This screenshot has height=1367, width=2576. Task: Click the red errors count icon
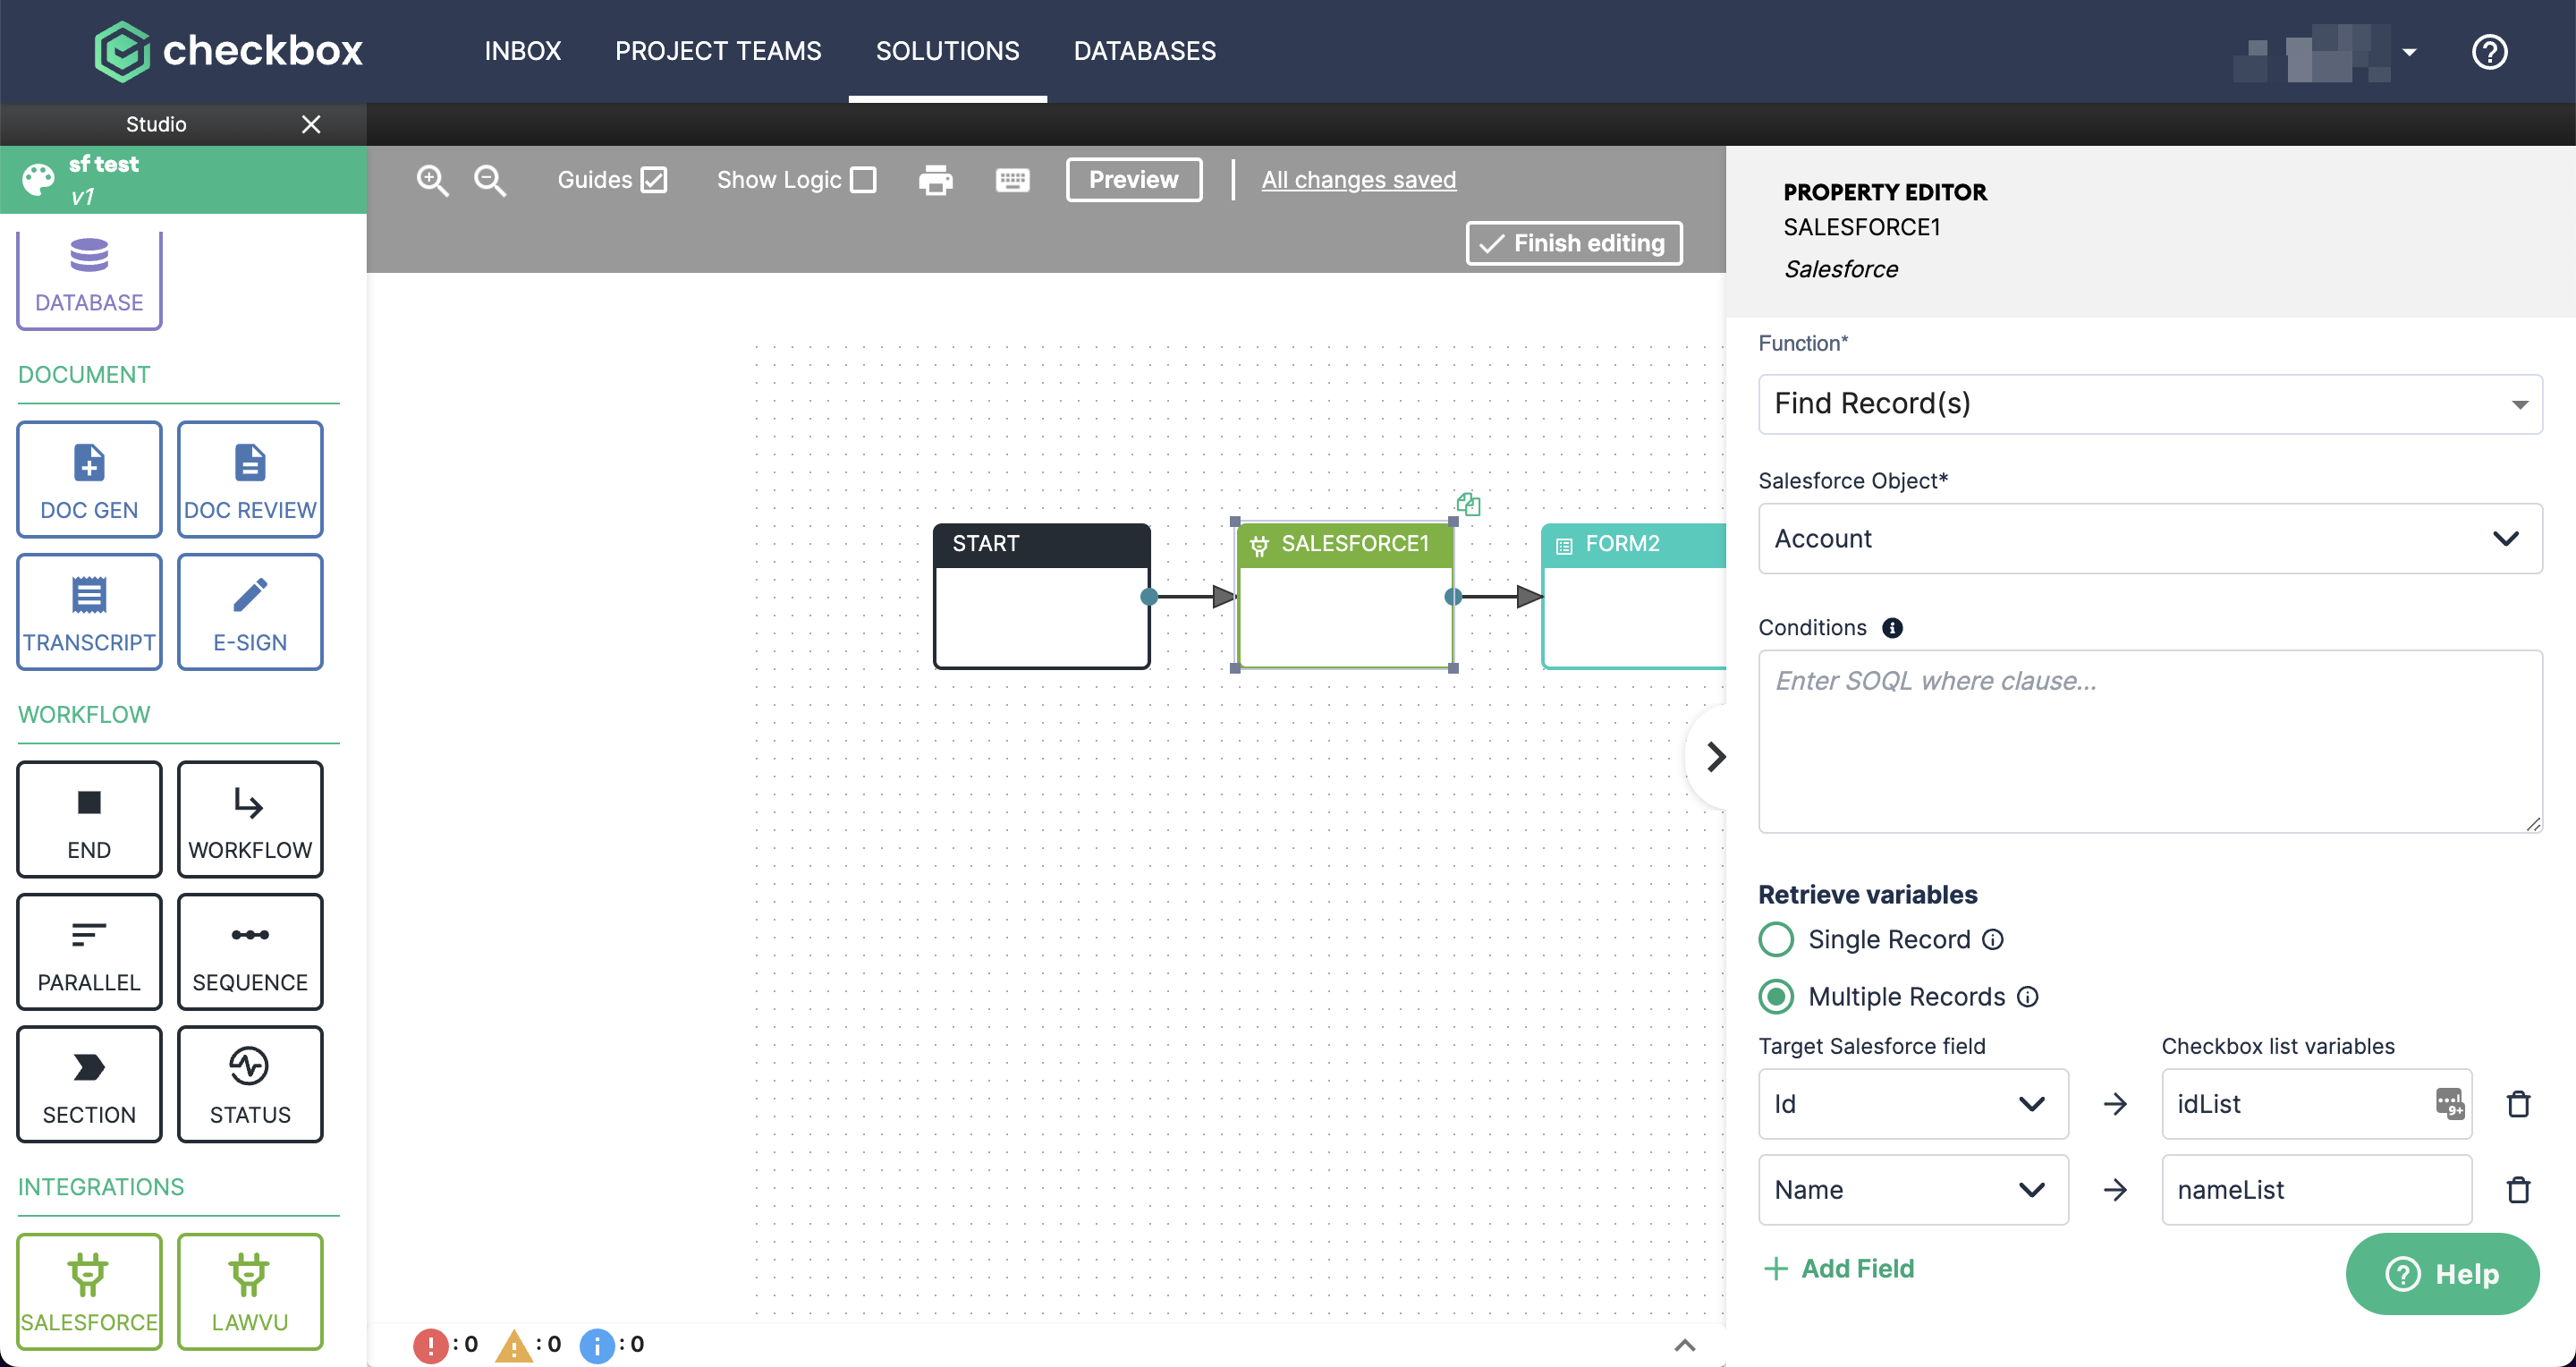pyautogui.click(x=430, y=1345)
